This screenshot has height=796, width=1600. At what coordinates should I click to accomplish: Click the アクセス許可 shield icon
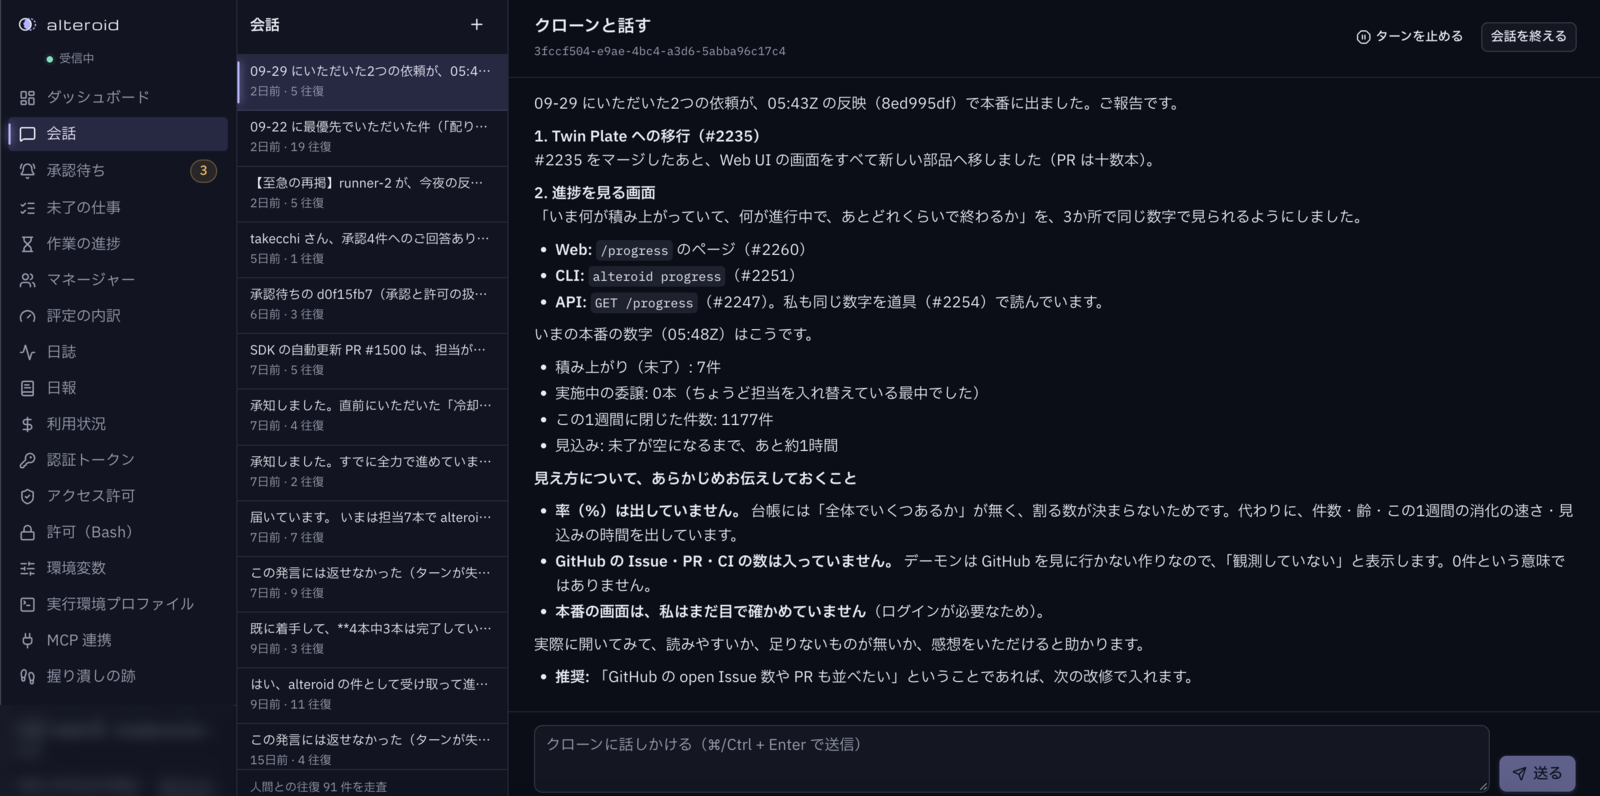[x=27, y=496]
